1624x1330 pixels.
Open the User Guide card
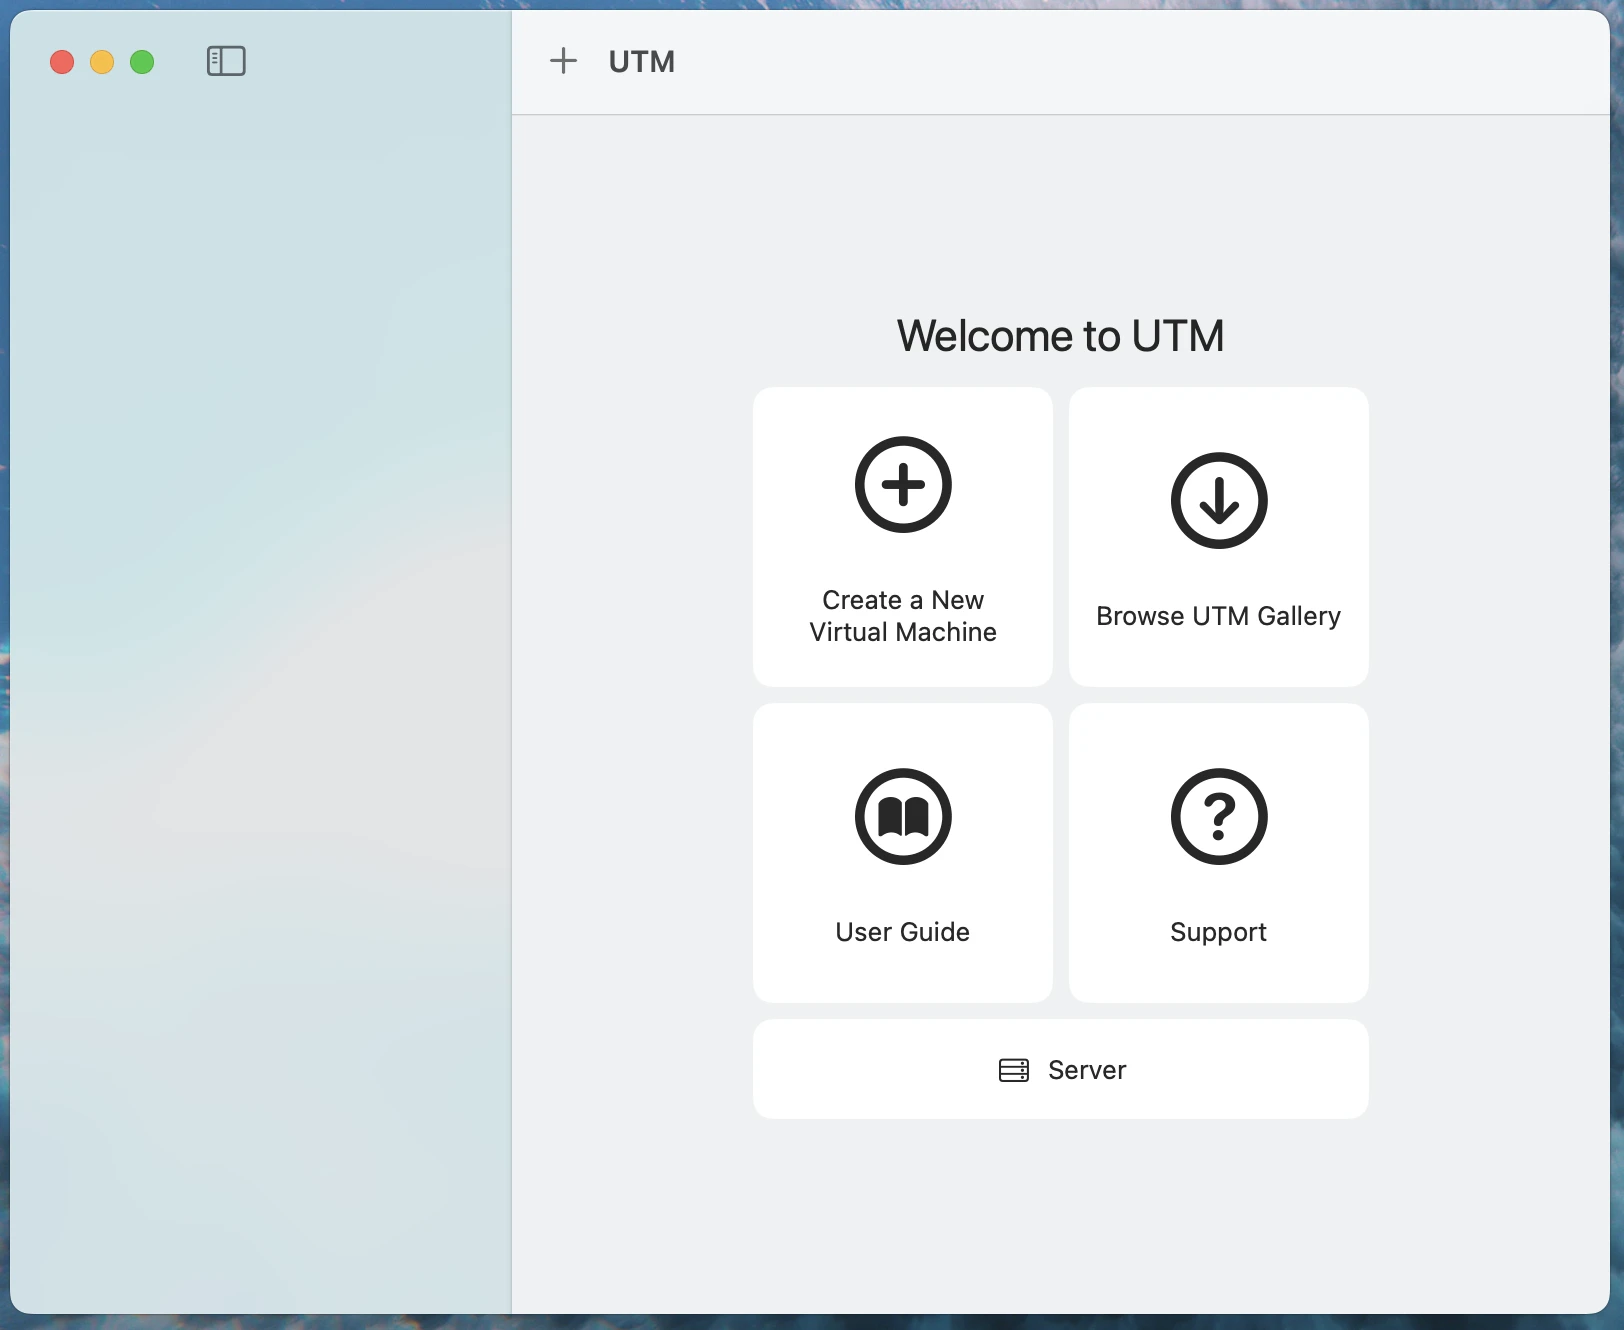903,853
